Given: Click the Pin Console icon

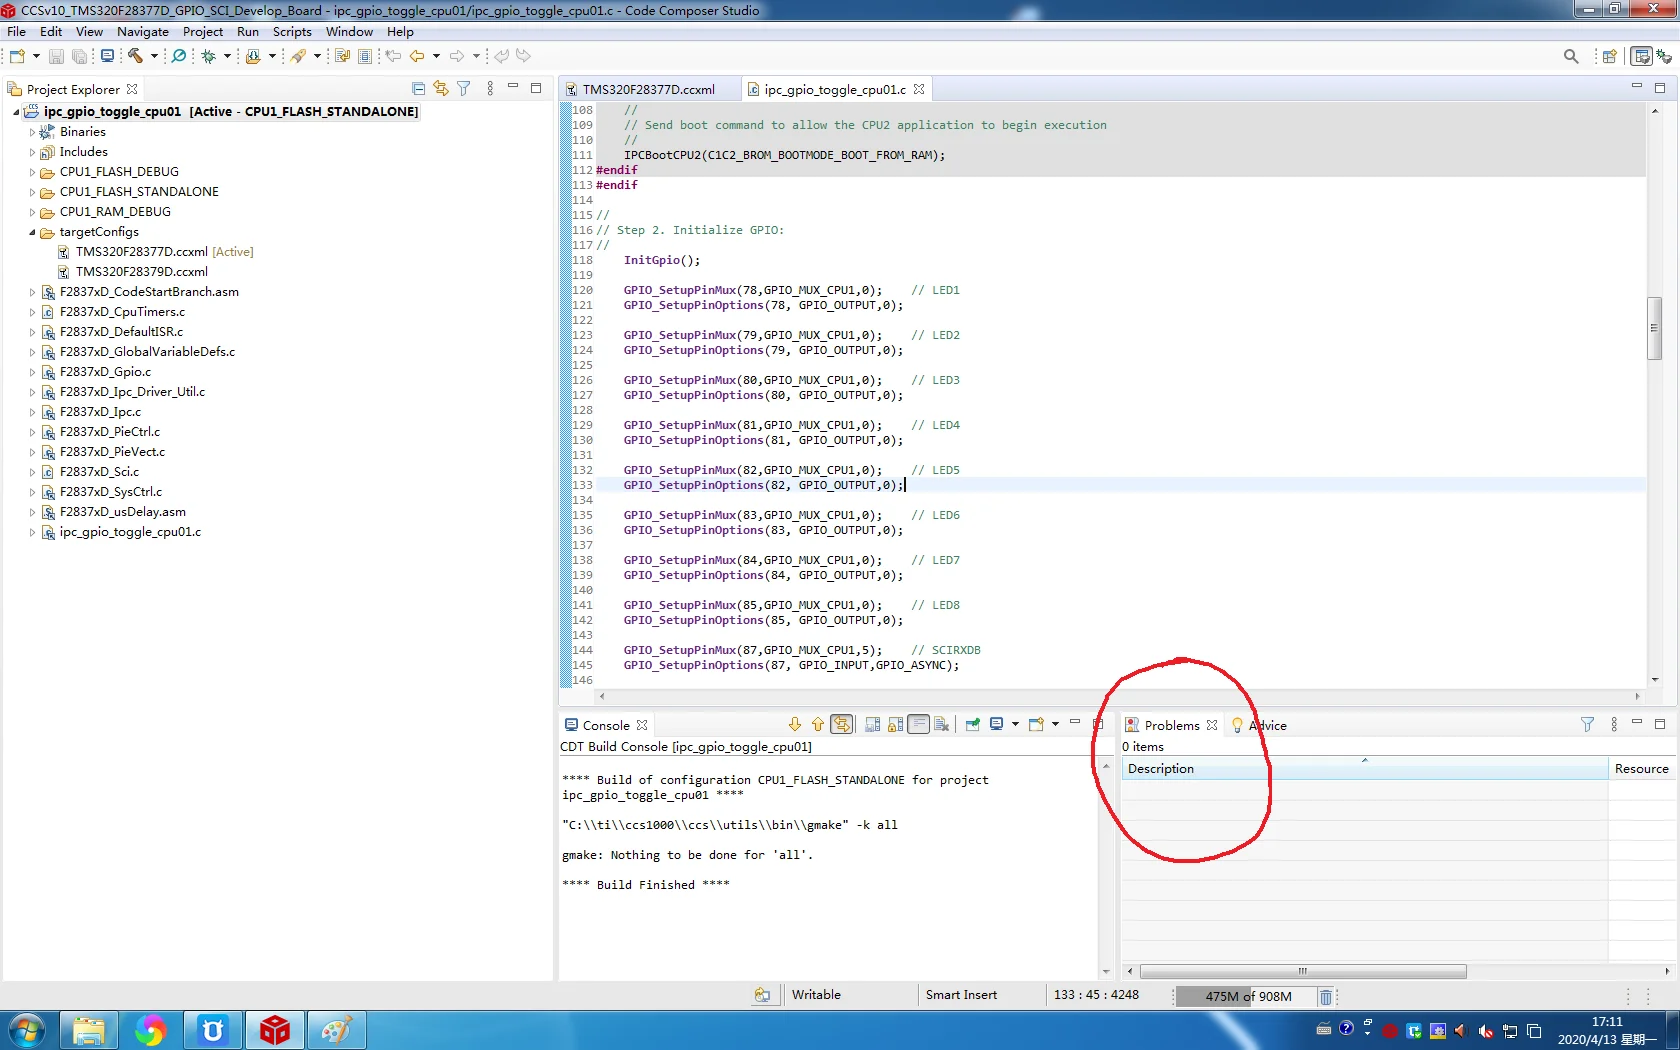Looking at the screenshot, I should pyautogui.click(x=972, y=725).
